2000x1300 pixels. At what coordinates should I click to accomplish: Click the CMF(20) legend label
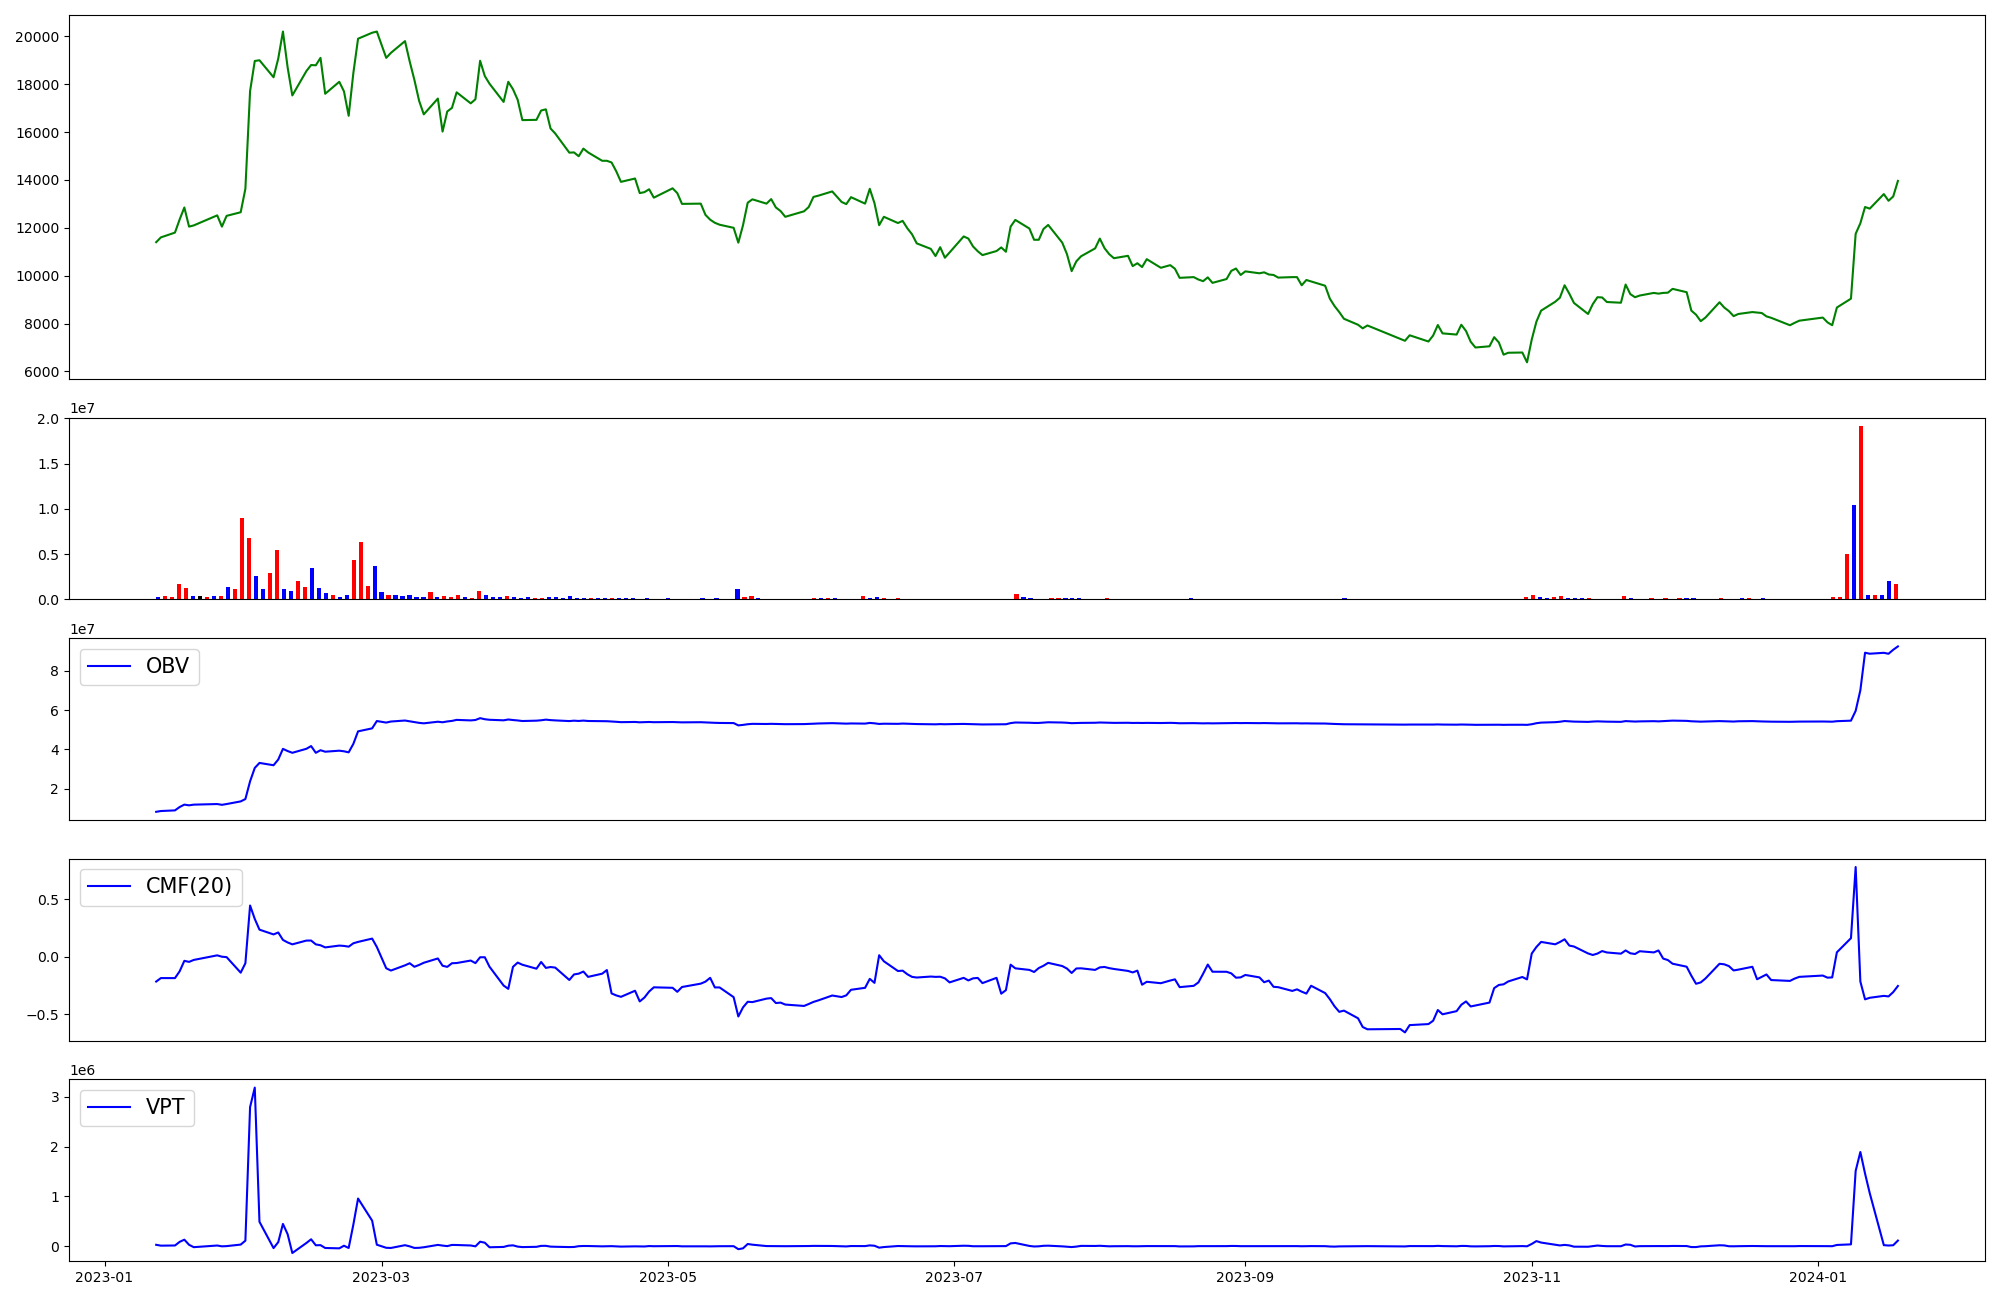click(x=189, y=886)
